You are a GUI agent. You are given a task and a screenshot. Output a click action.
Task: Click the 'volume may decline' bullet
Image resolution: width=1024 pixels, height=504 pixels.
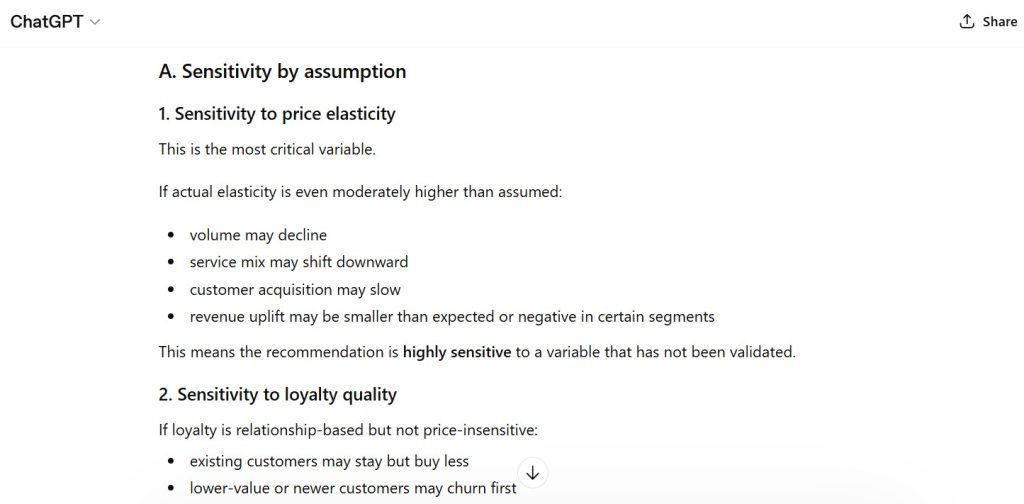coord(258,235)
